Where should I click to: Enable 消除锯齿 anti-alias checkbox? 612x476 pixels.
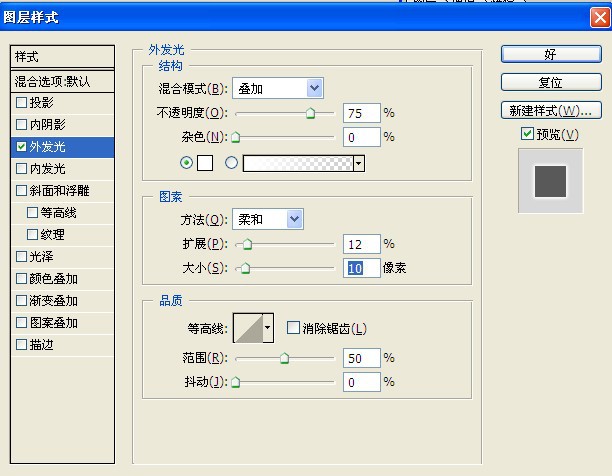coord(293,328)
